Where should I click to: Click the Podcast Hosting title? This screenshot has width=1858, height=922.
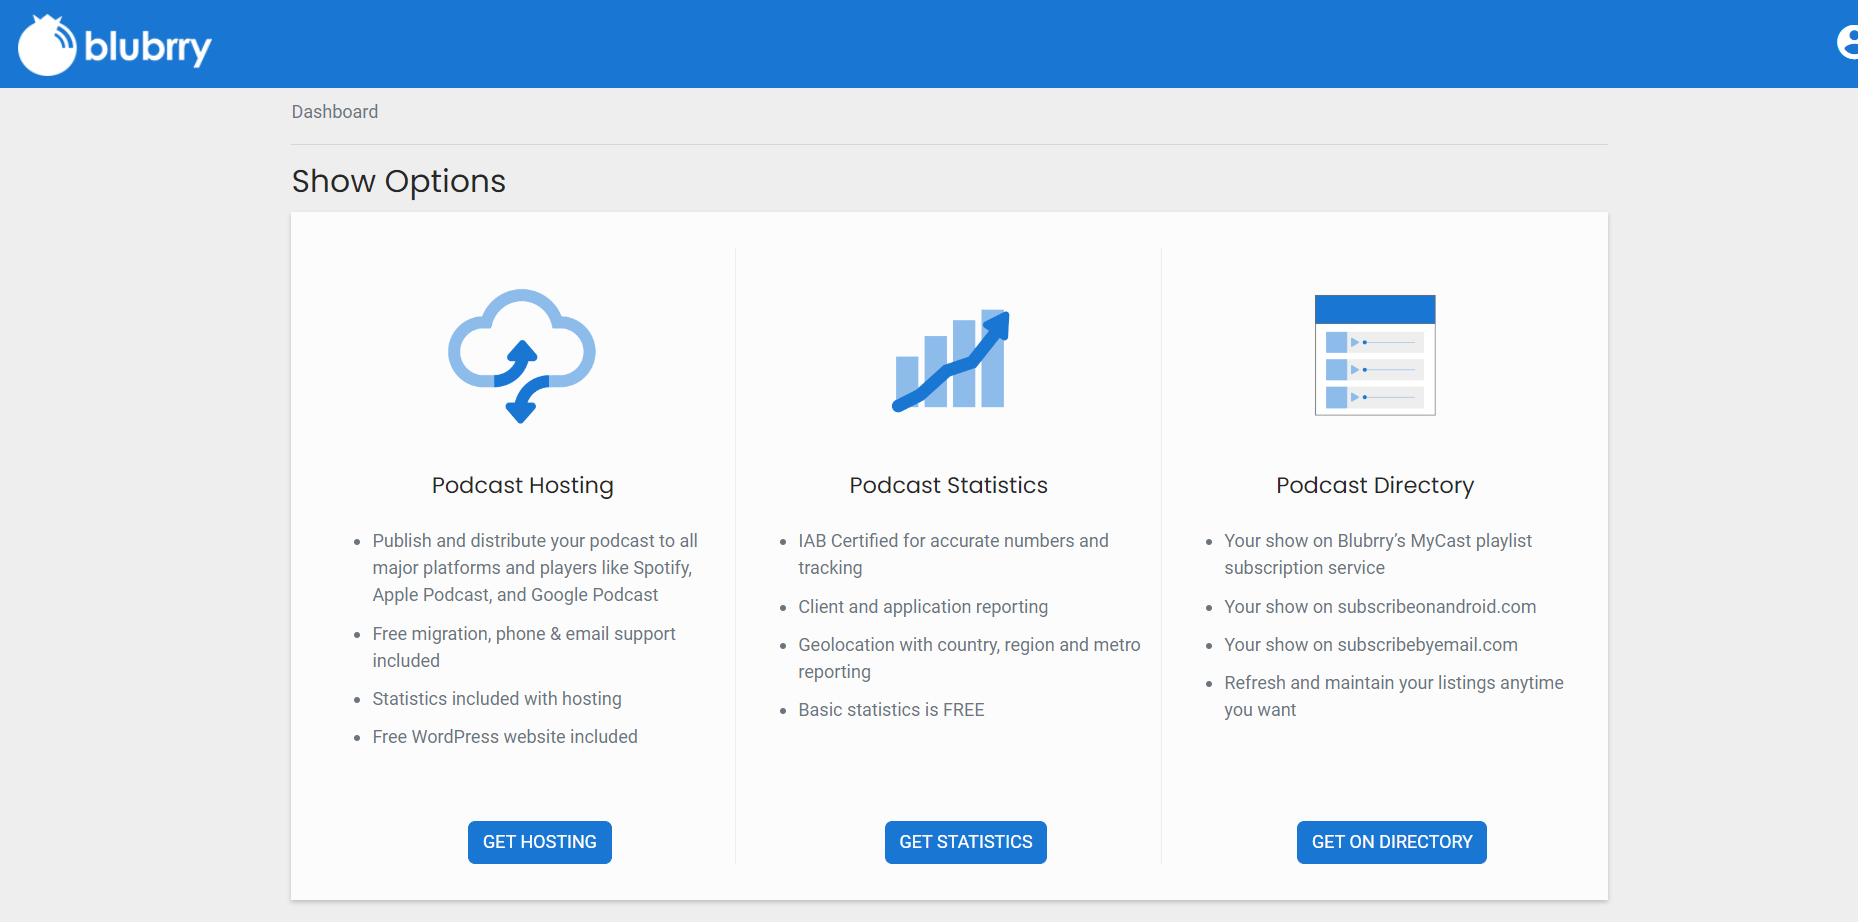click(x=523, y=485)
